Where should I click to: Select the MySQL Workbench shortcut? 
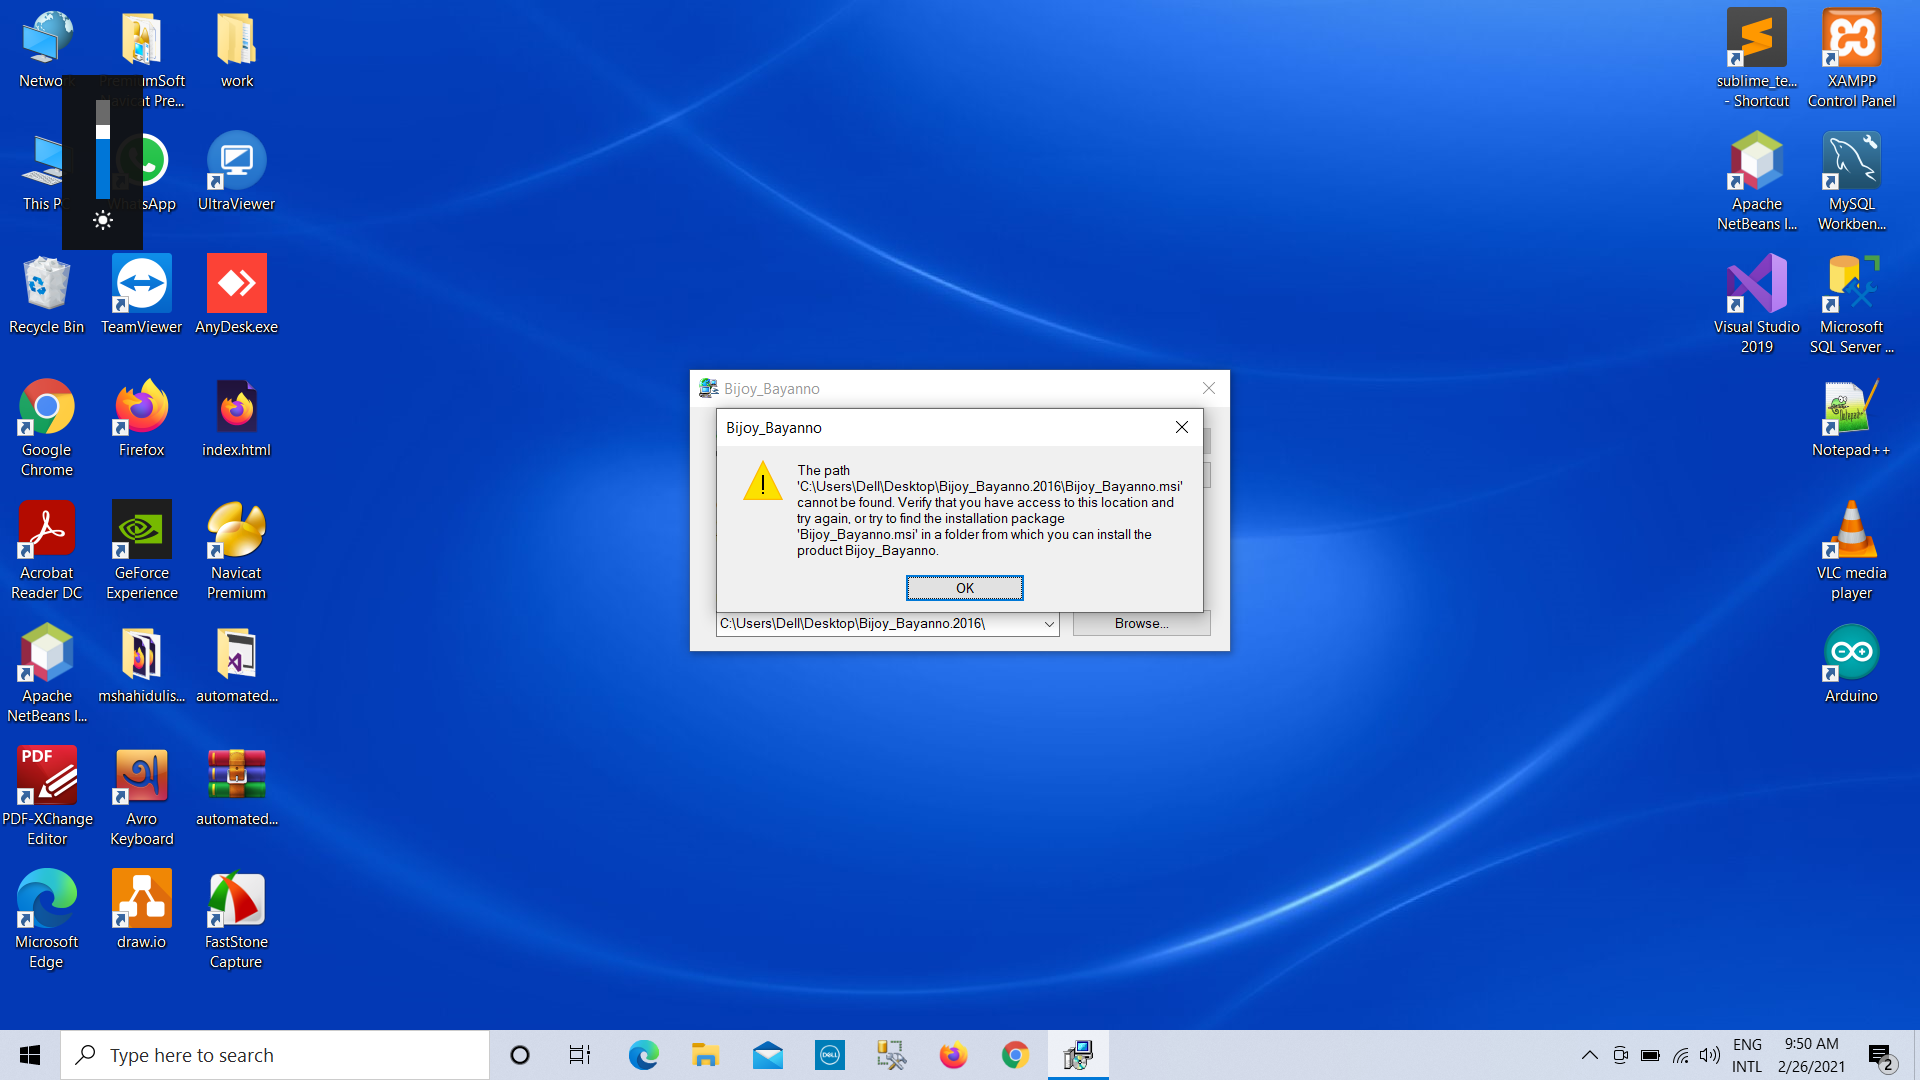point(1851,182)
